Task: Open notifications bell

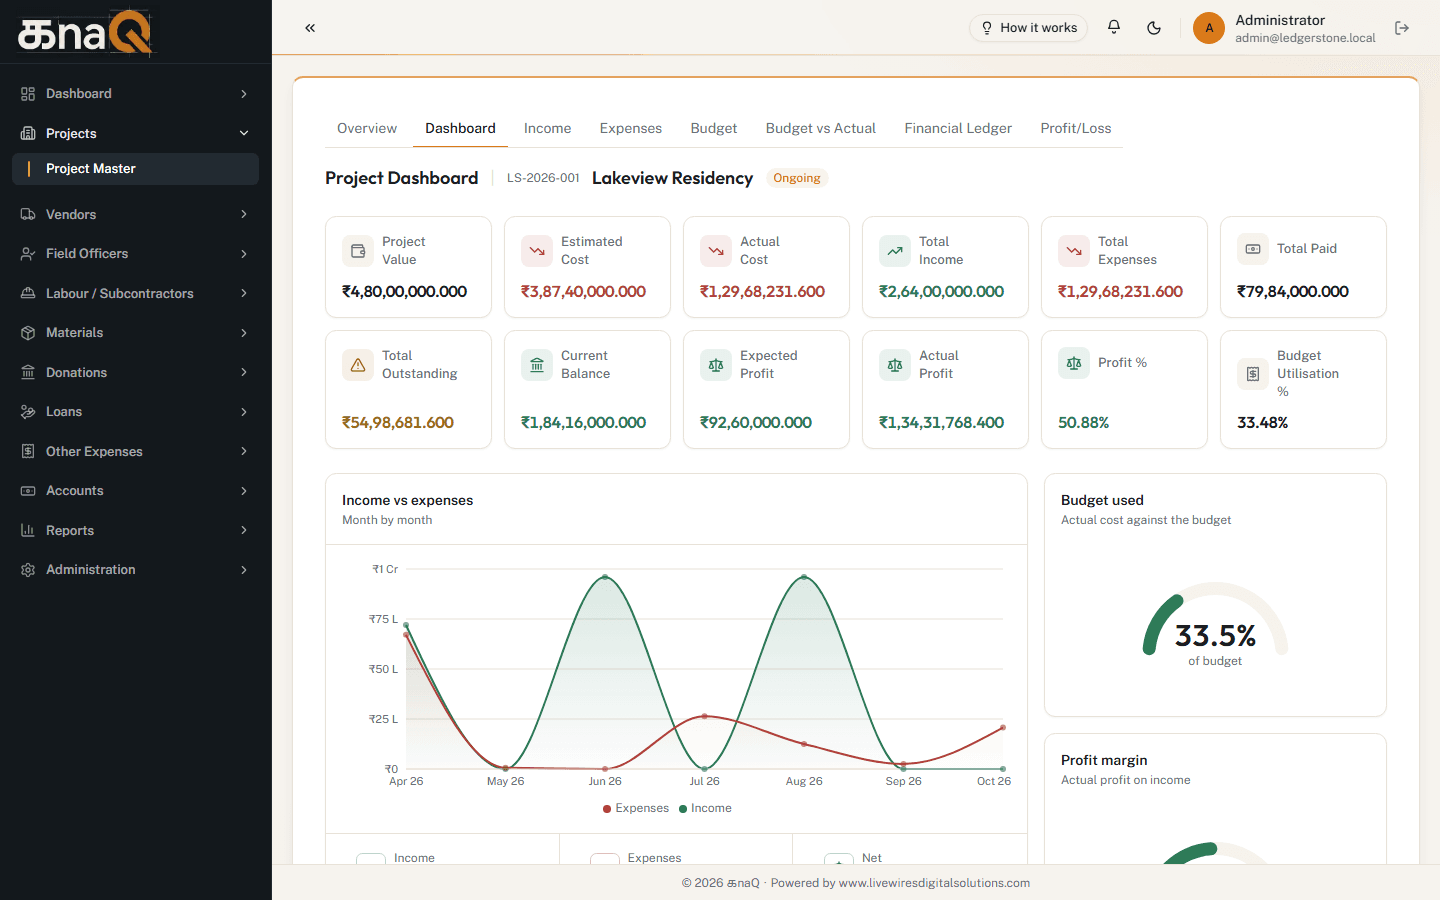Action: 1114,27
